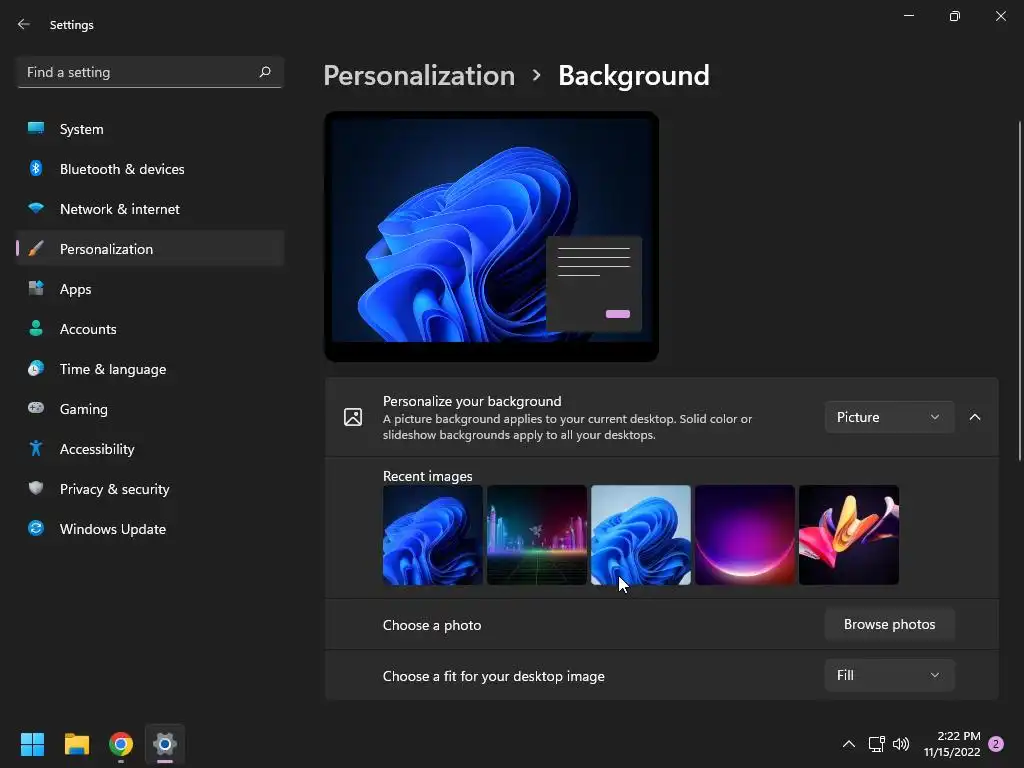
Task: Go to Network & internet settings
Action: click(150, 209)
